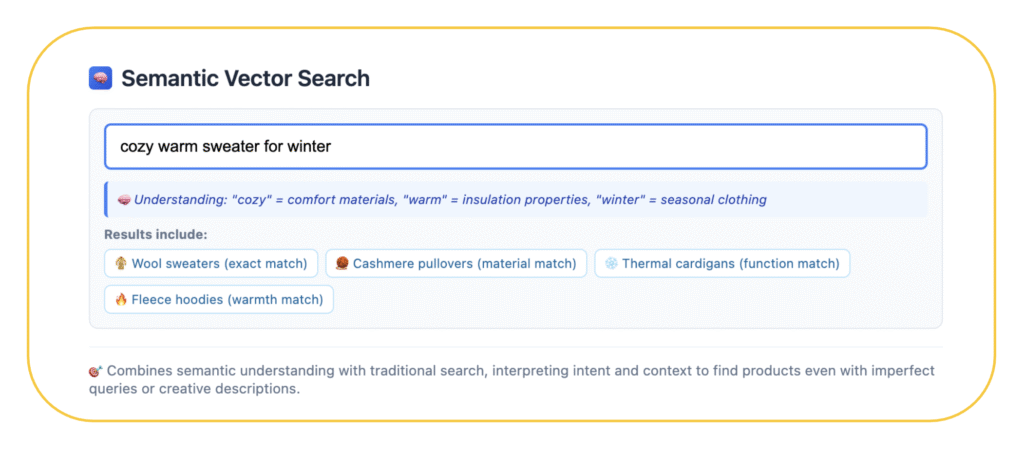Choose the Cashmere pullovers (material match) chip
Screen dimensions: 1024x455
[x=456, y=264]
